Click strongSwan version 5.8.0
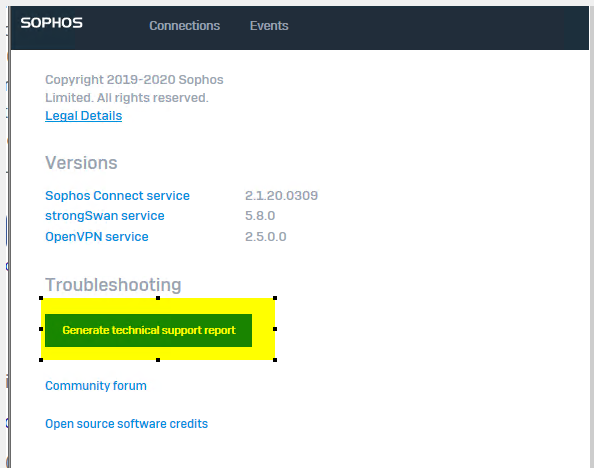 click(260, 216)
